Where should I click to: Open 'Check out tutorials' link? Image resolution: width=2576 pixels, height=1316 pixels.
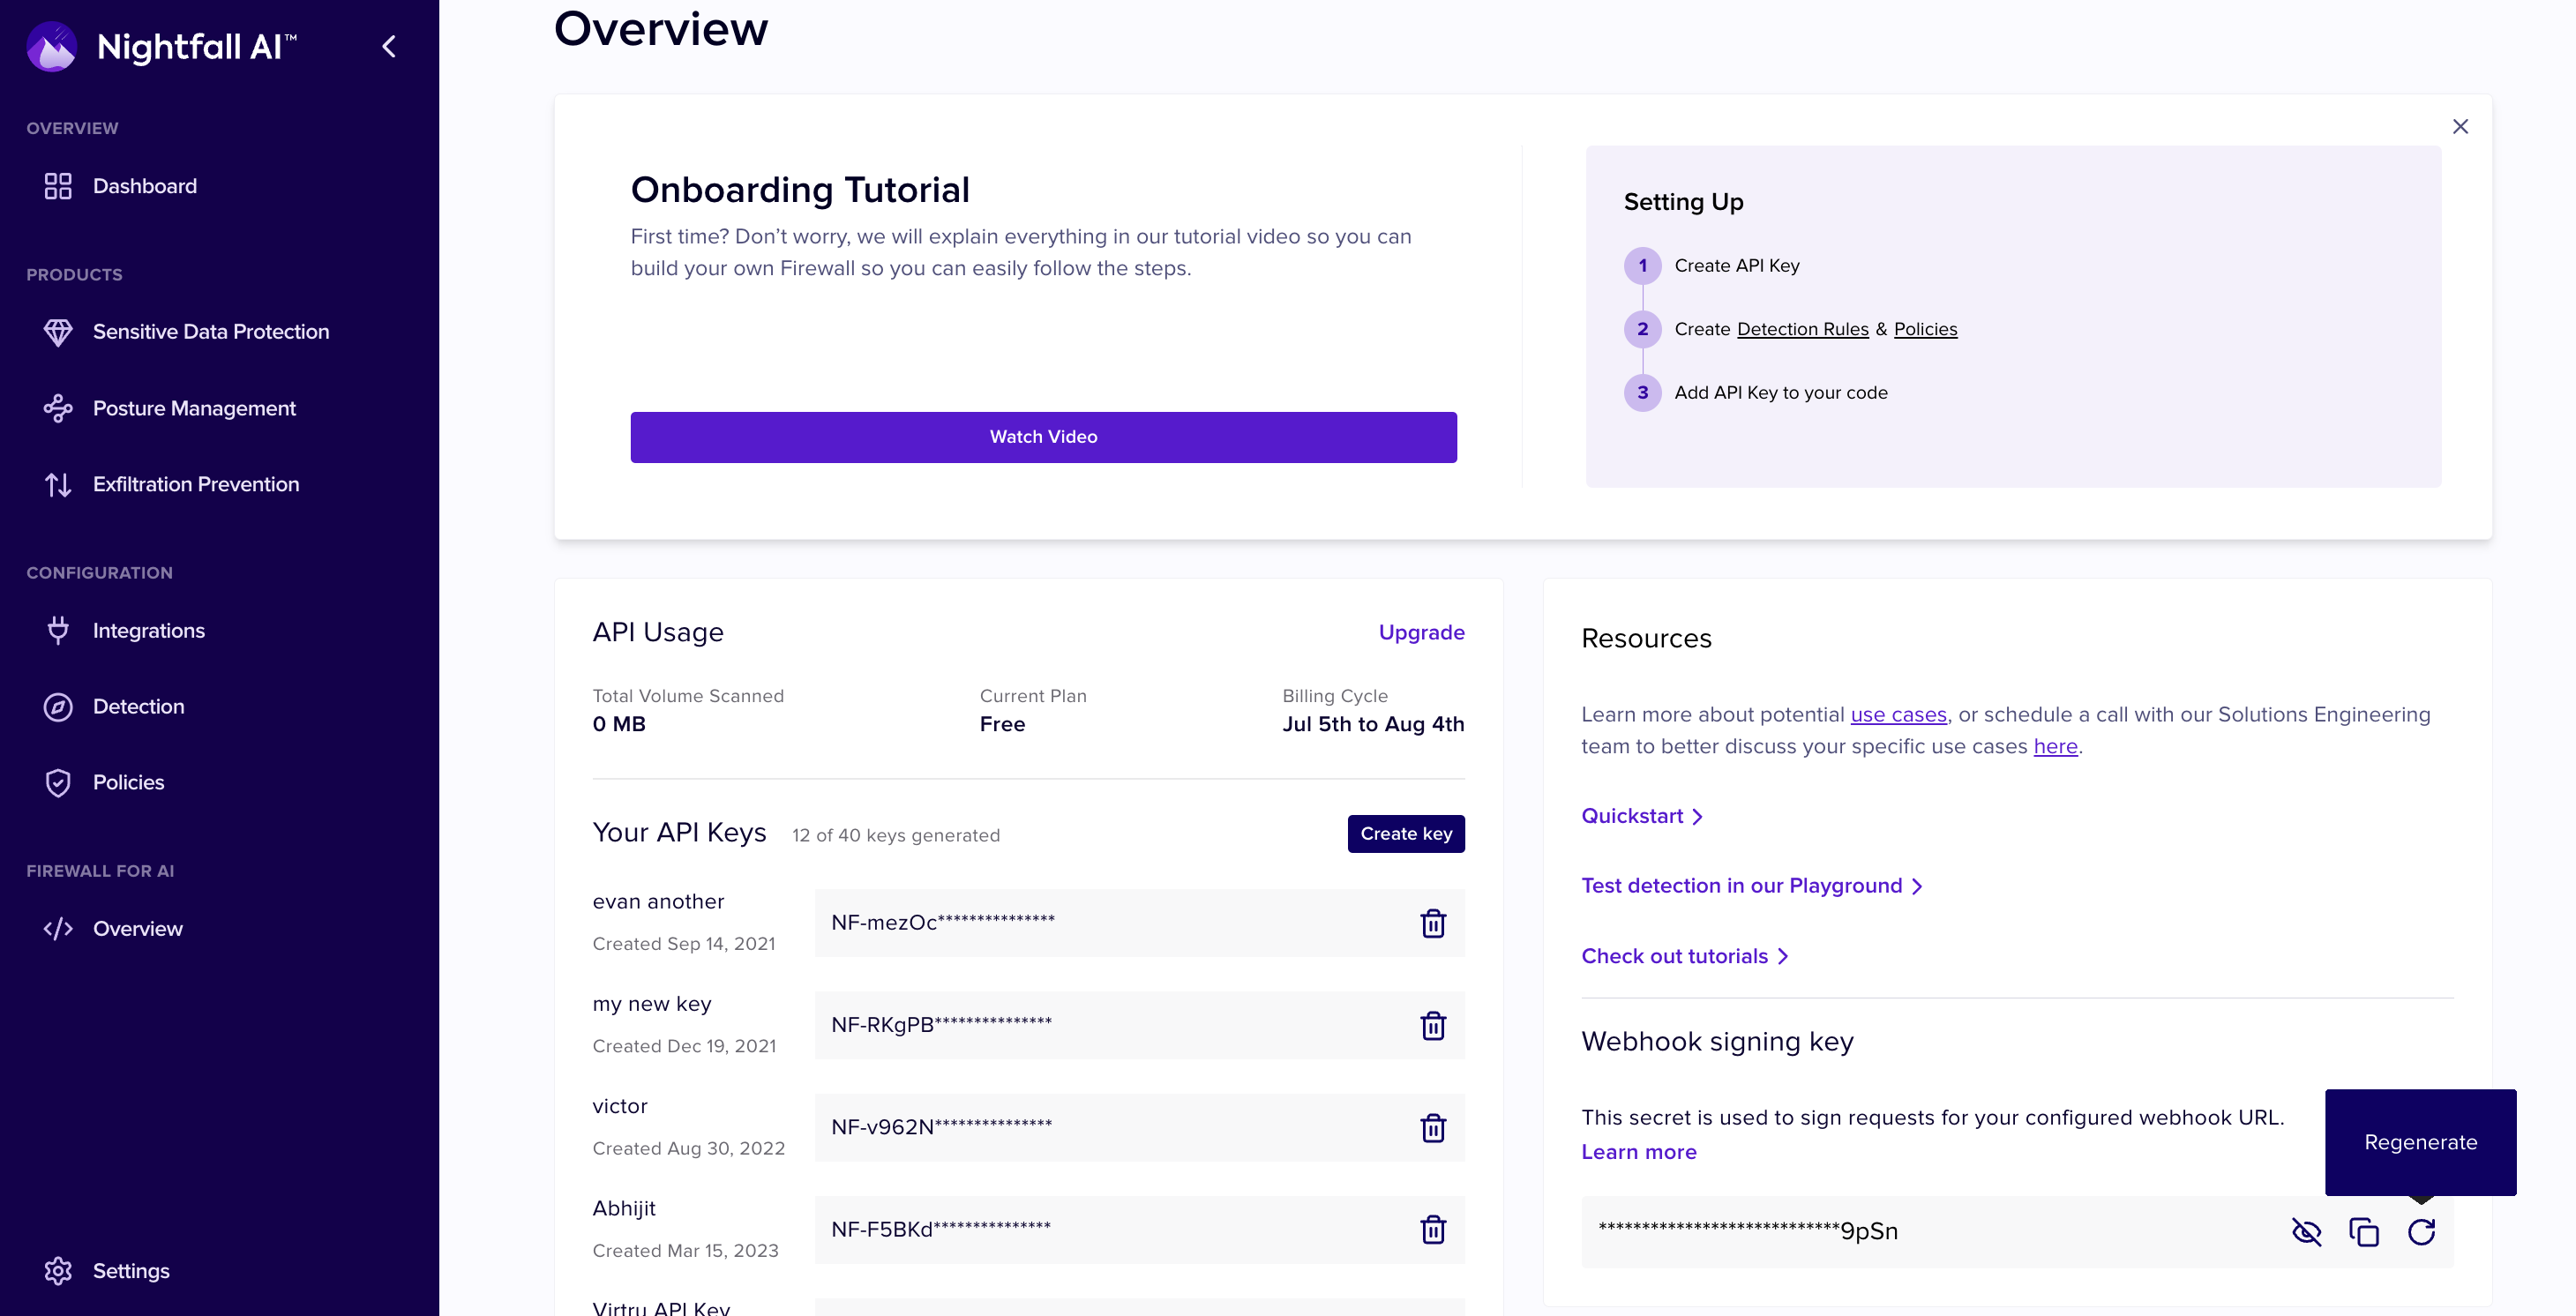pyautogui.click(x=1683, y=956)
